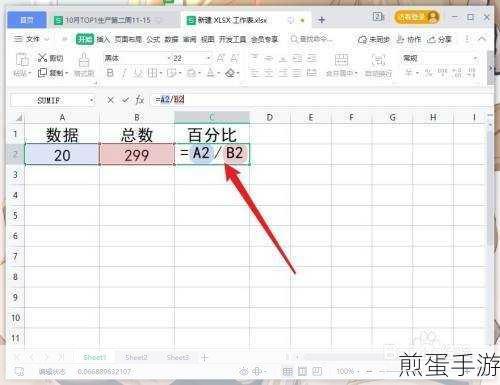Select cell B2 containing 299
Viewport: 500px width, 385px height.
pyautogui.click(x=137, y=154)
